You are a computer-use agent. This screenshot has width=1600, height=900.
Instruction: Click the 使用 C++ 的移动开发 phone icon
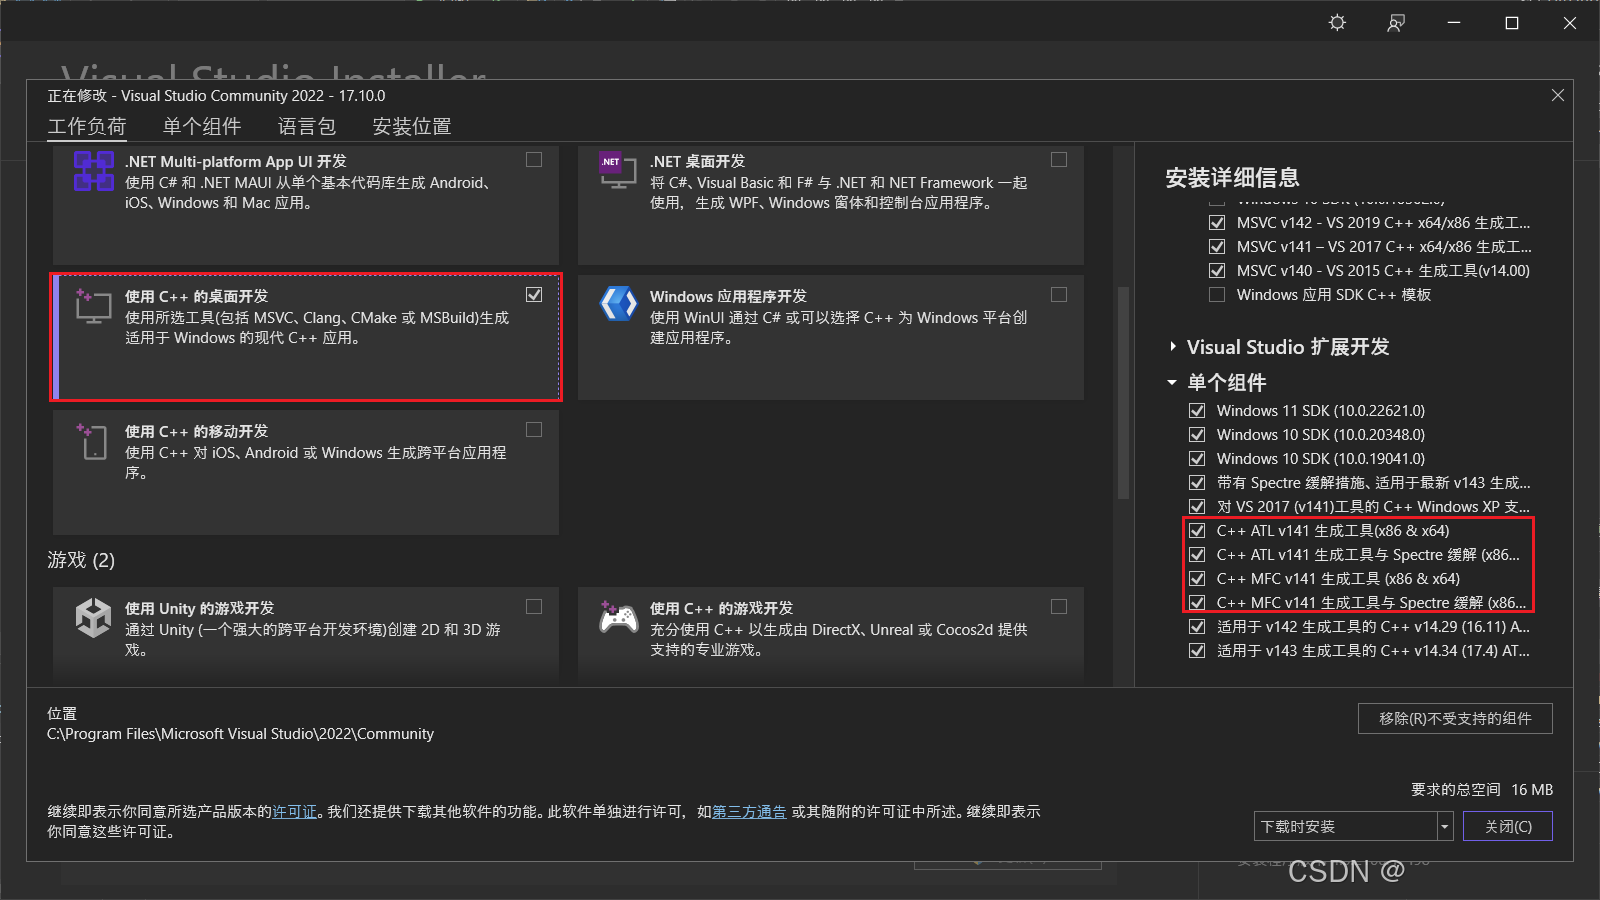[x=92, y=441]
